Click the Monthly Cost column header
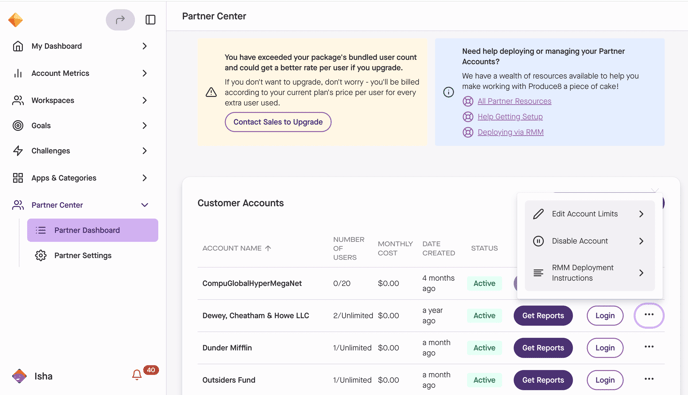The height and width of the screenshot is (395, 688). click(395, 248)
